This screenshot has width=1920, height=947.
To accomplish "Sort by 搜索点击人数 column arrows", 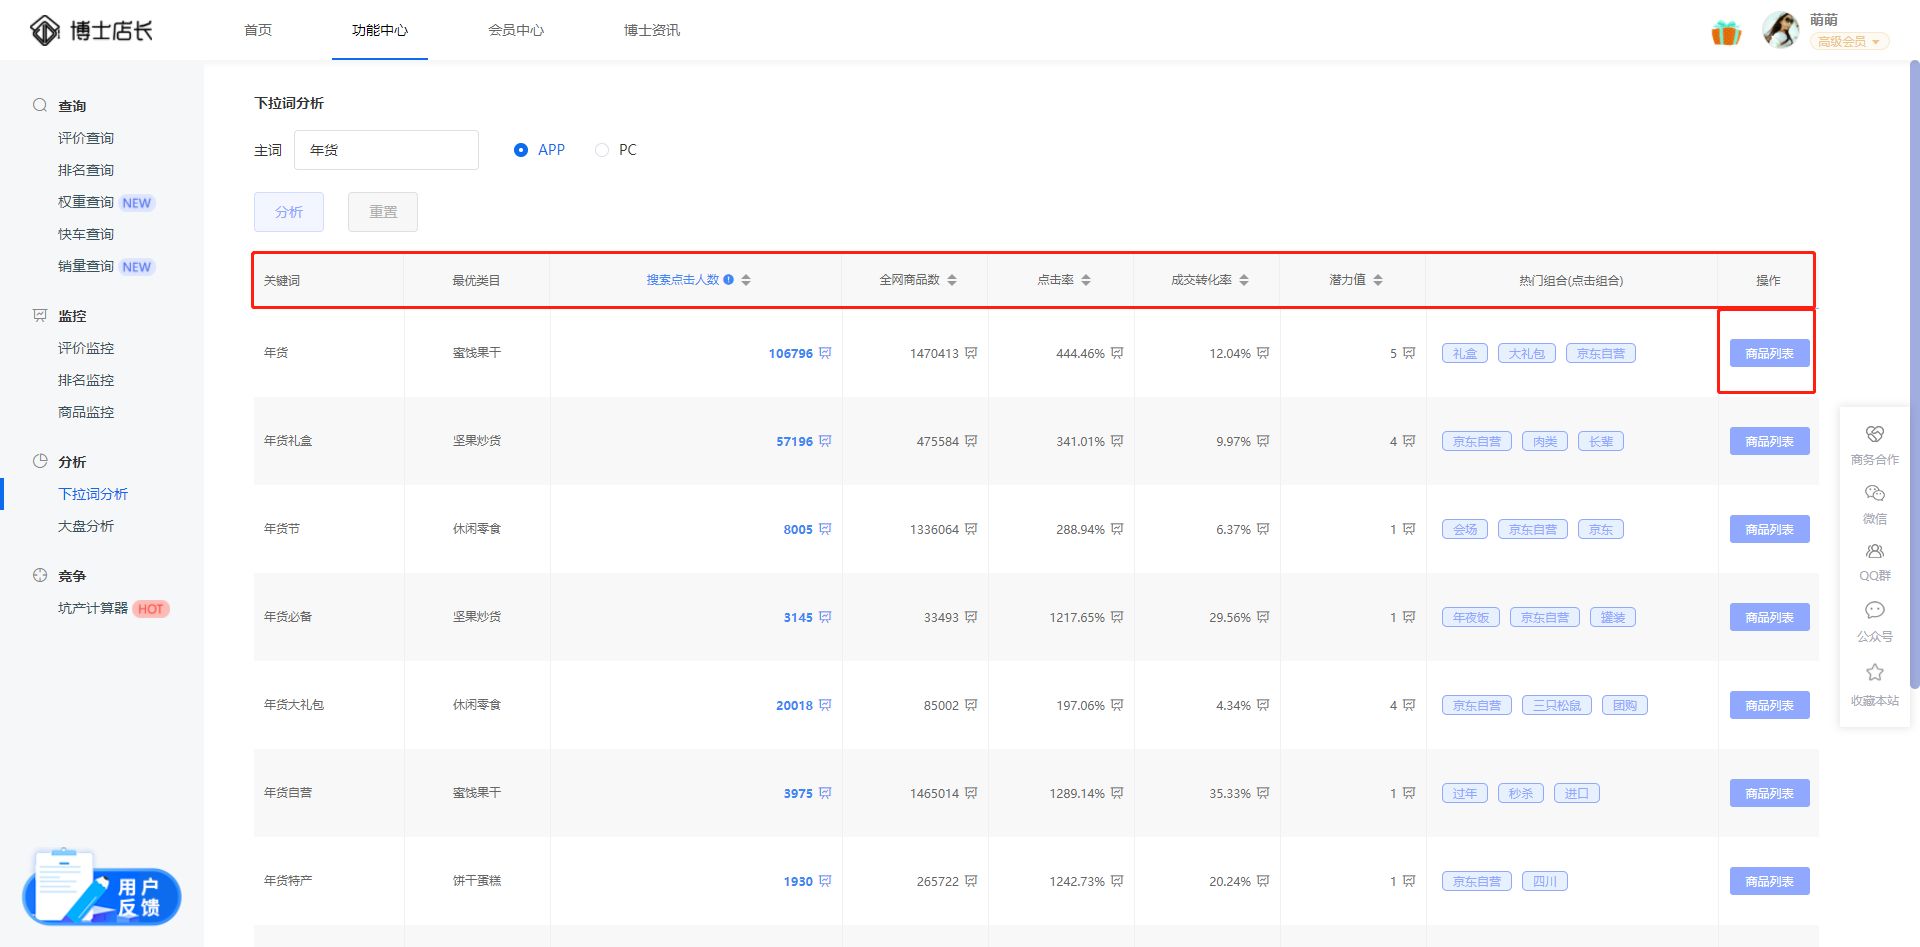I will point(746,280).
